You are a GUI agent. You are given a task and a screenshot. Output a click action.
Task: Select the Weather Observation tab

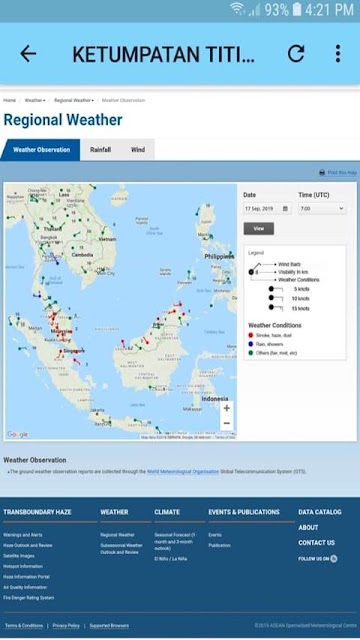[x=41, y=150]
